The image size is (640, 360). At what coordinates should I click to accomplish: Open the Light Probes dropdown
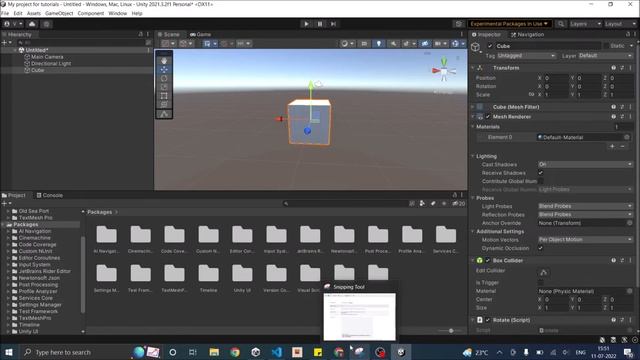pos(585,206)
